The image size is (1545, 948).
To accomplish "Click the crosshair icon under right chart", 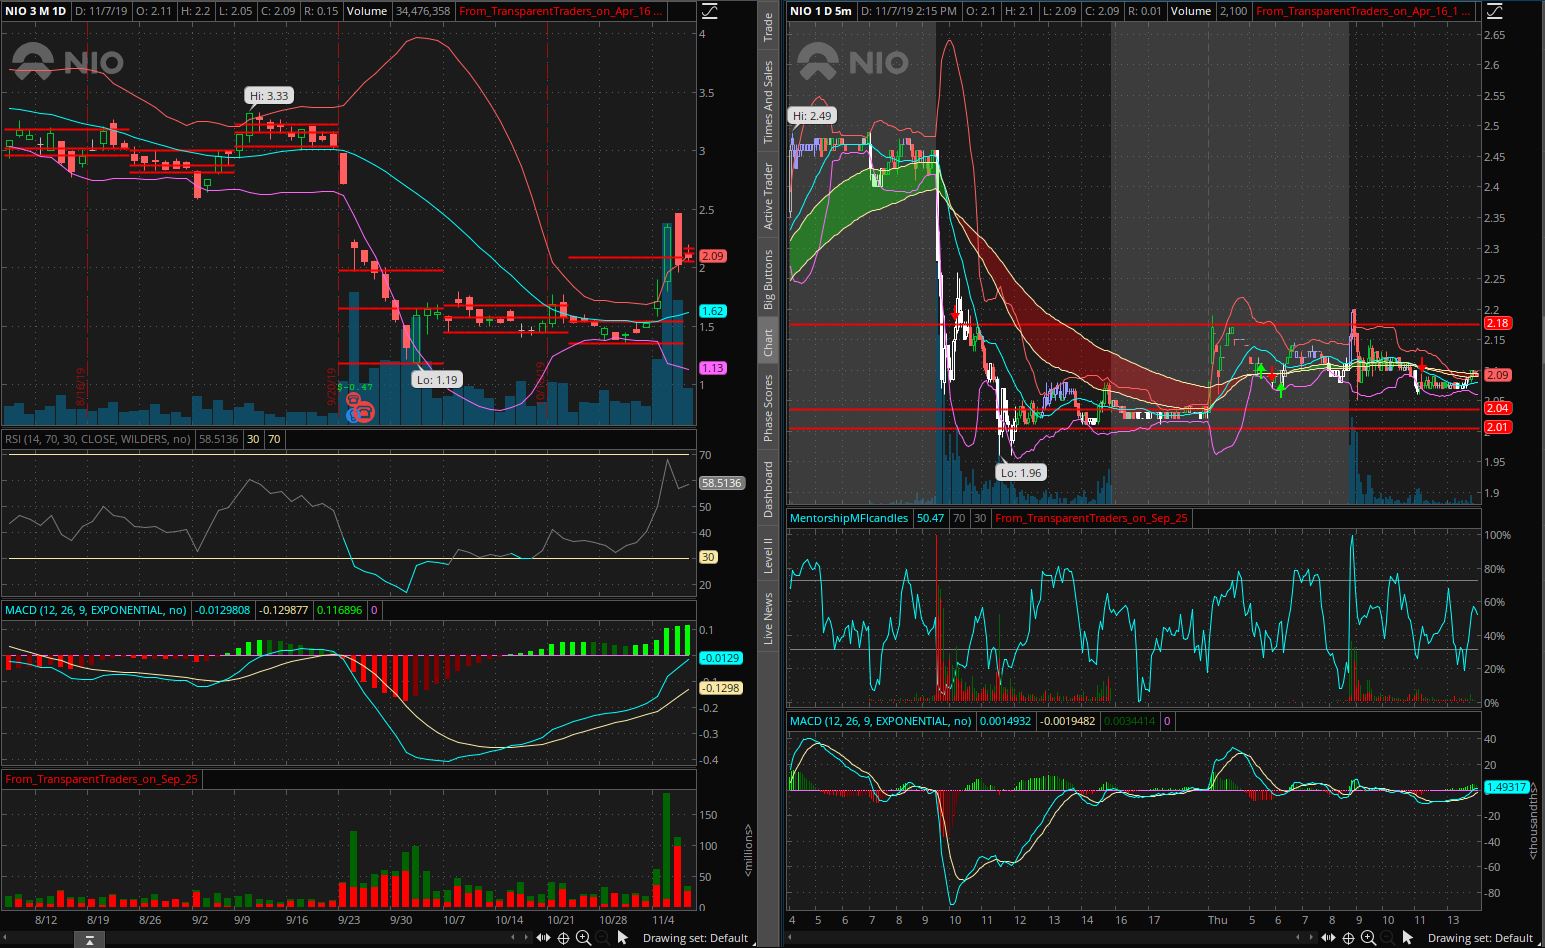I will point(1348,938).
